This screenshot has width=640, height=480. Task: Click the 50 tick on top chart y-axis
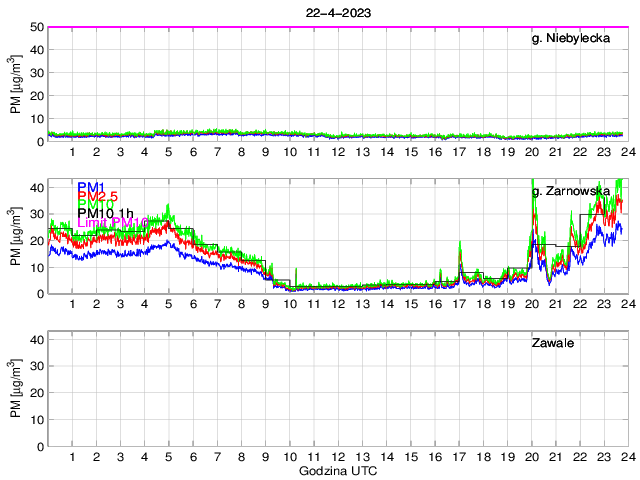35,27
